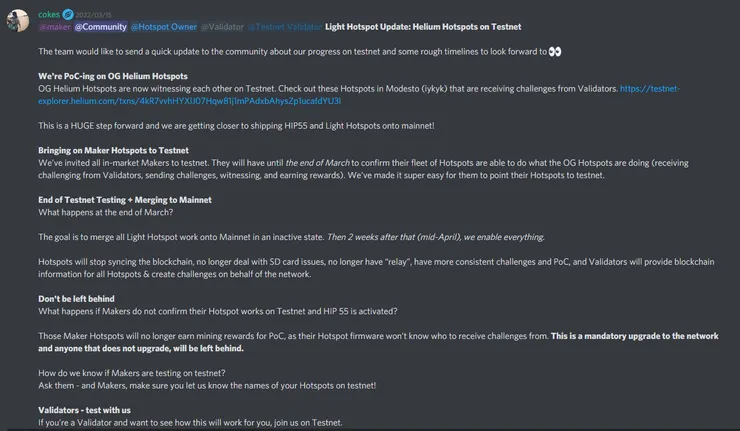
Task: Open the cokes username profile
Action: 50,15
